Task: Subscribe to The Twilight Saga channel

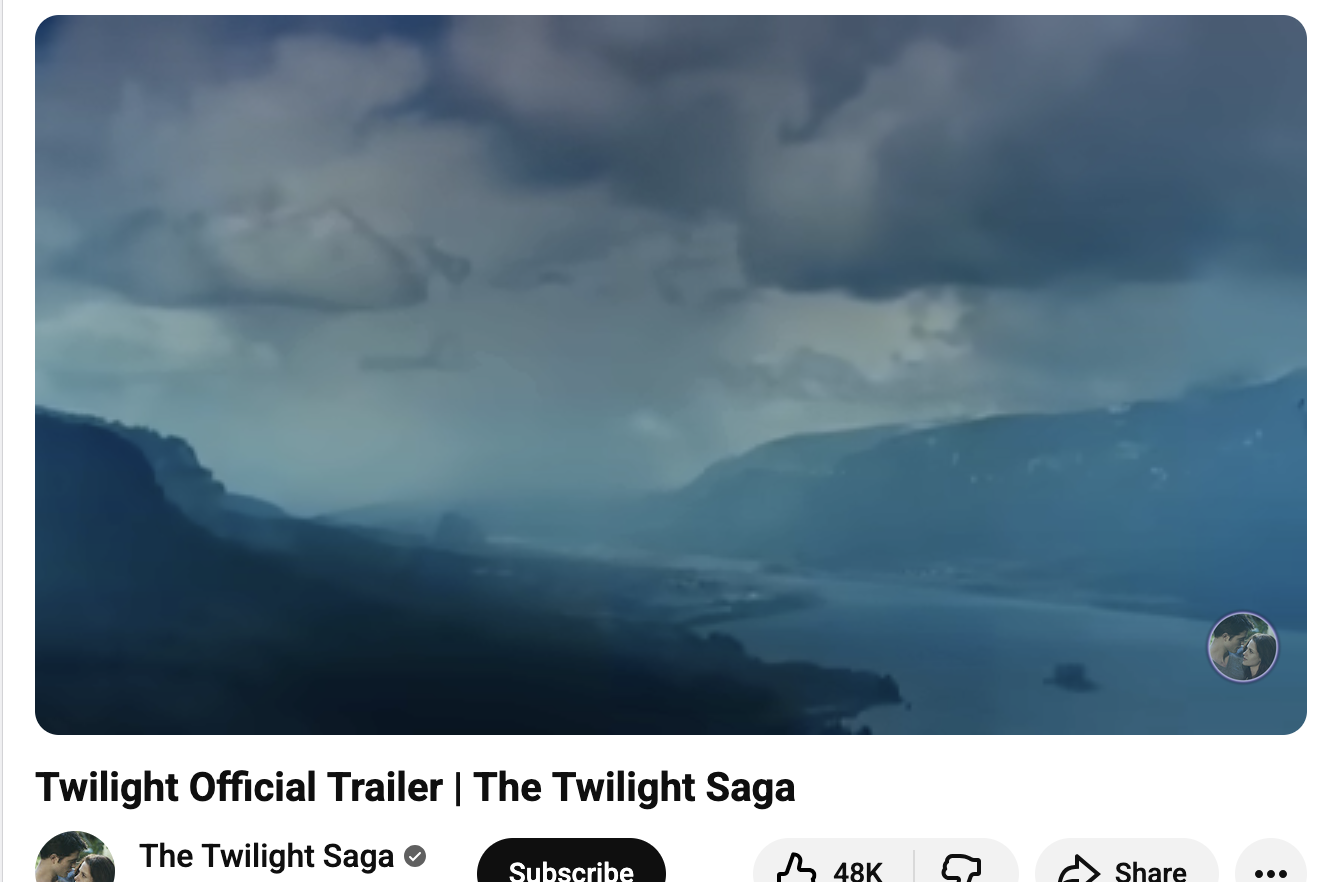Action: [571, 861]
